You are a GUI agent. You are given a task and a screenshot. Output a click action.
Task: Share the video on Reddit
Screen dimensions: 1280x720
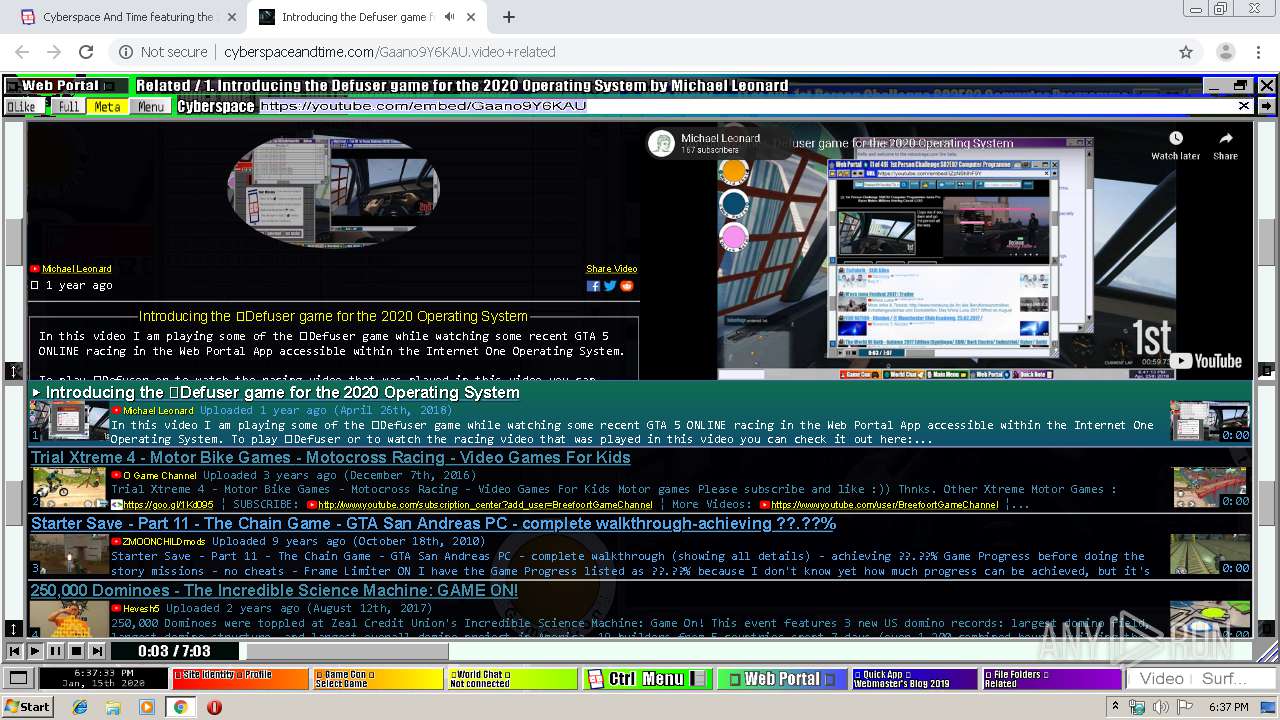pos(627,286)
